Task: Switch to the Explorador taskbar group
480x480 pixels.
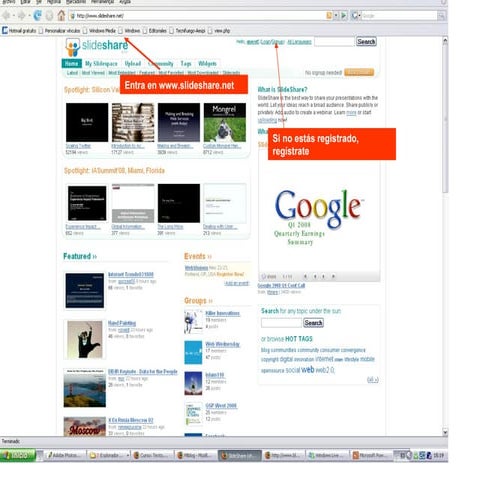Action: pos(109,455)
